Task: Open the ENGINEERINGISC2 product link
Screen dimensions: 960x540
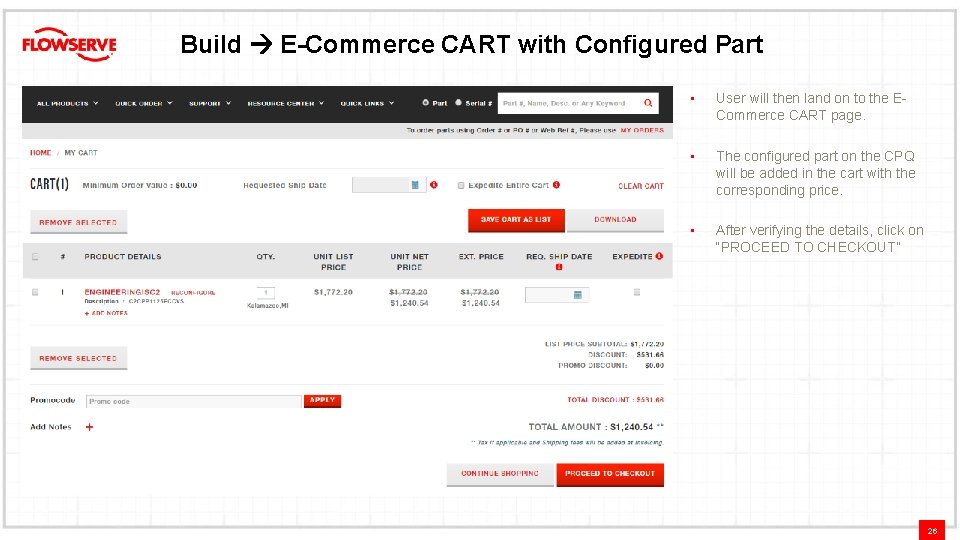Action: click(122, 292)
